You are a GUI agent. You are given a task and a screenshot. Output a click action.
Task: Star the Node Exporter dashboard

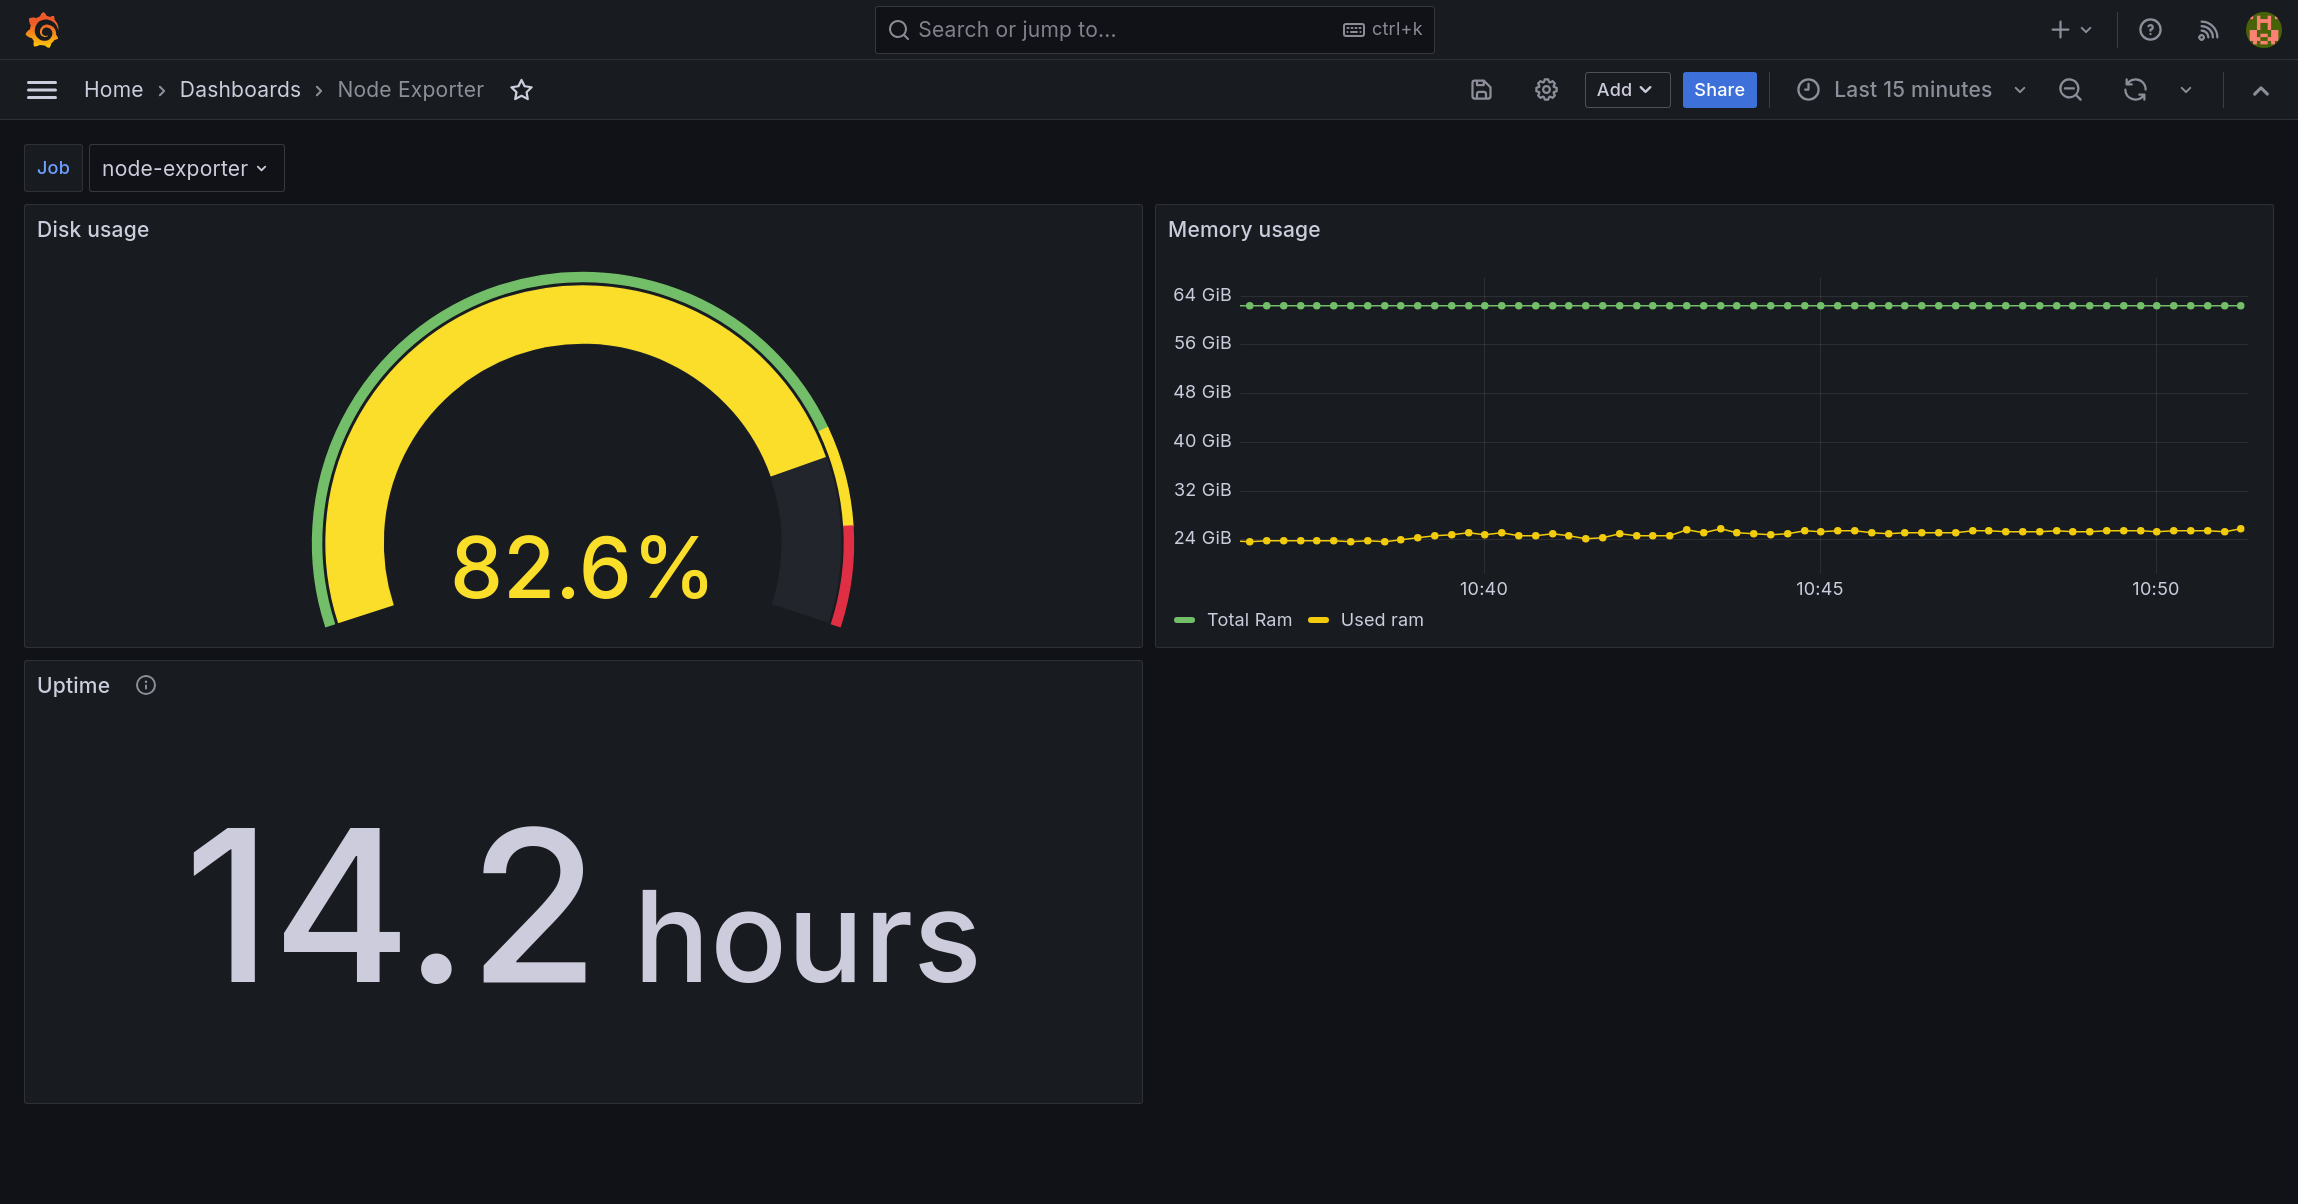[521, 90]
